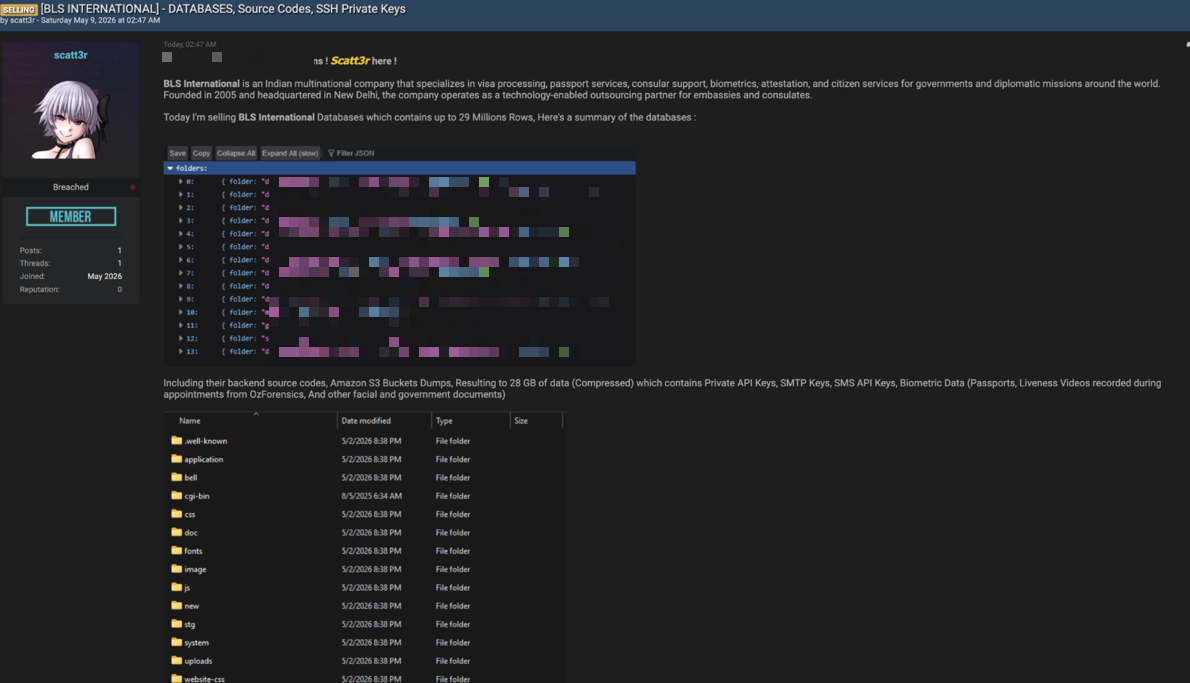
Task: Click the application folder icon
Action: point(177,458)
